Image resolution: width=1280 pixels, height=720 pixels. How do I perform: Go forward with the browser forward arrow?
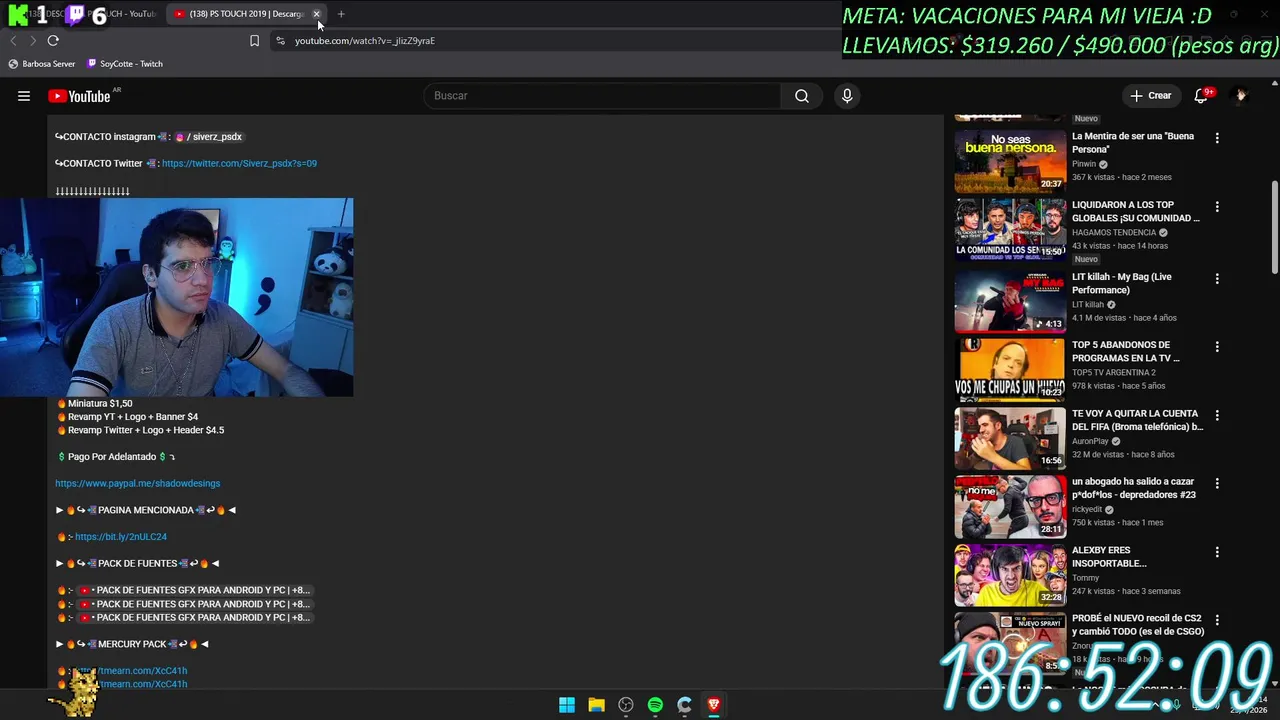[x=33, y=41]
